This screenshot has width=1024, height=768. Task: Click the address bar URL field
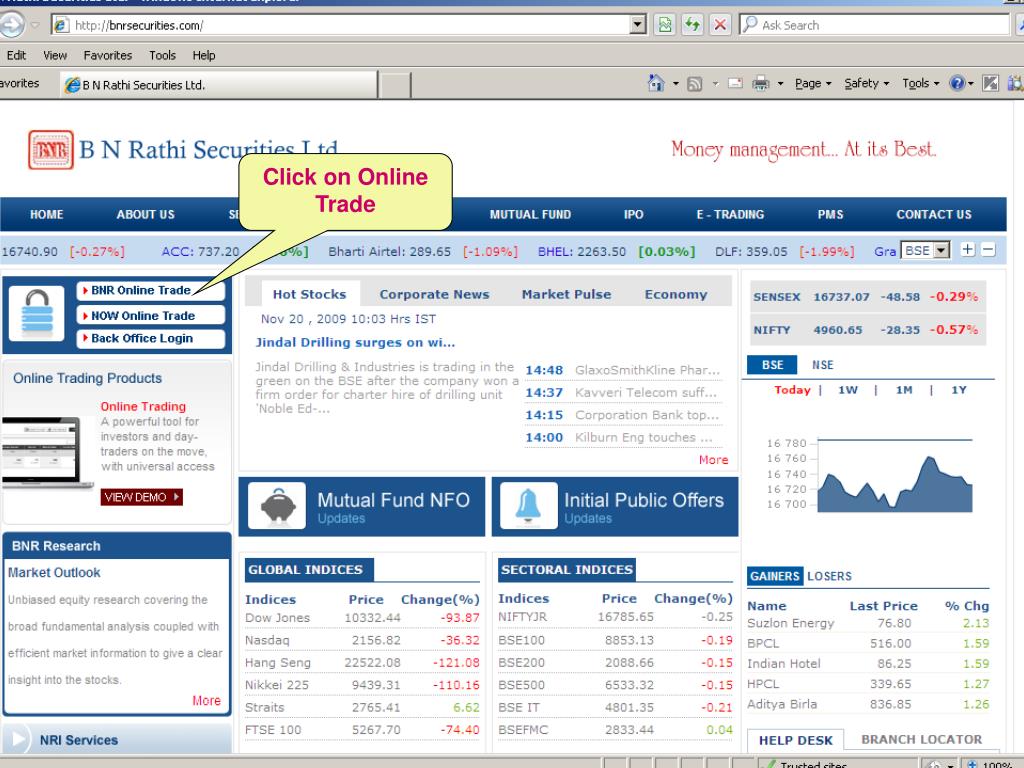(x=341, y=25)
